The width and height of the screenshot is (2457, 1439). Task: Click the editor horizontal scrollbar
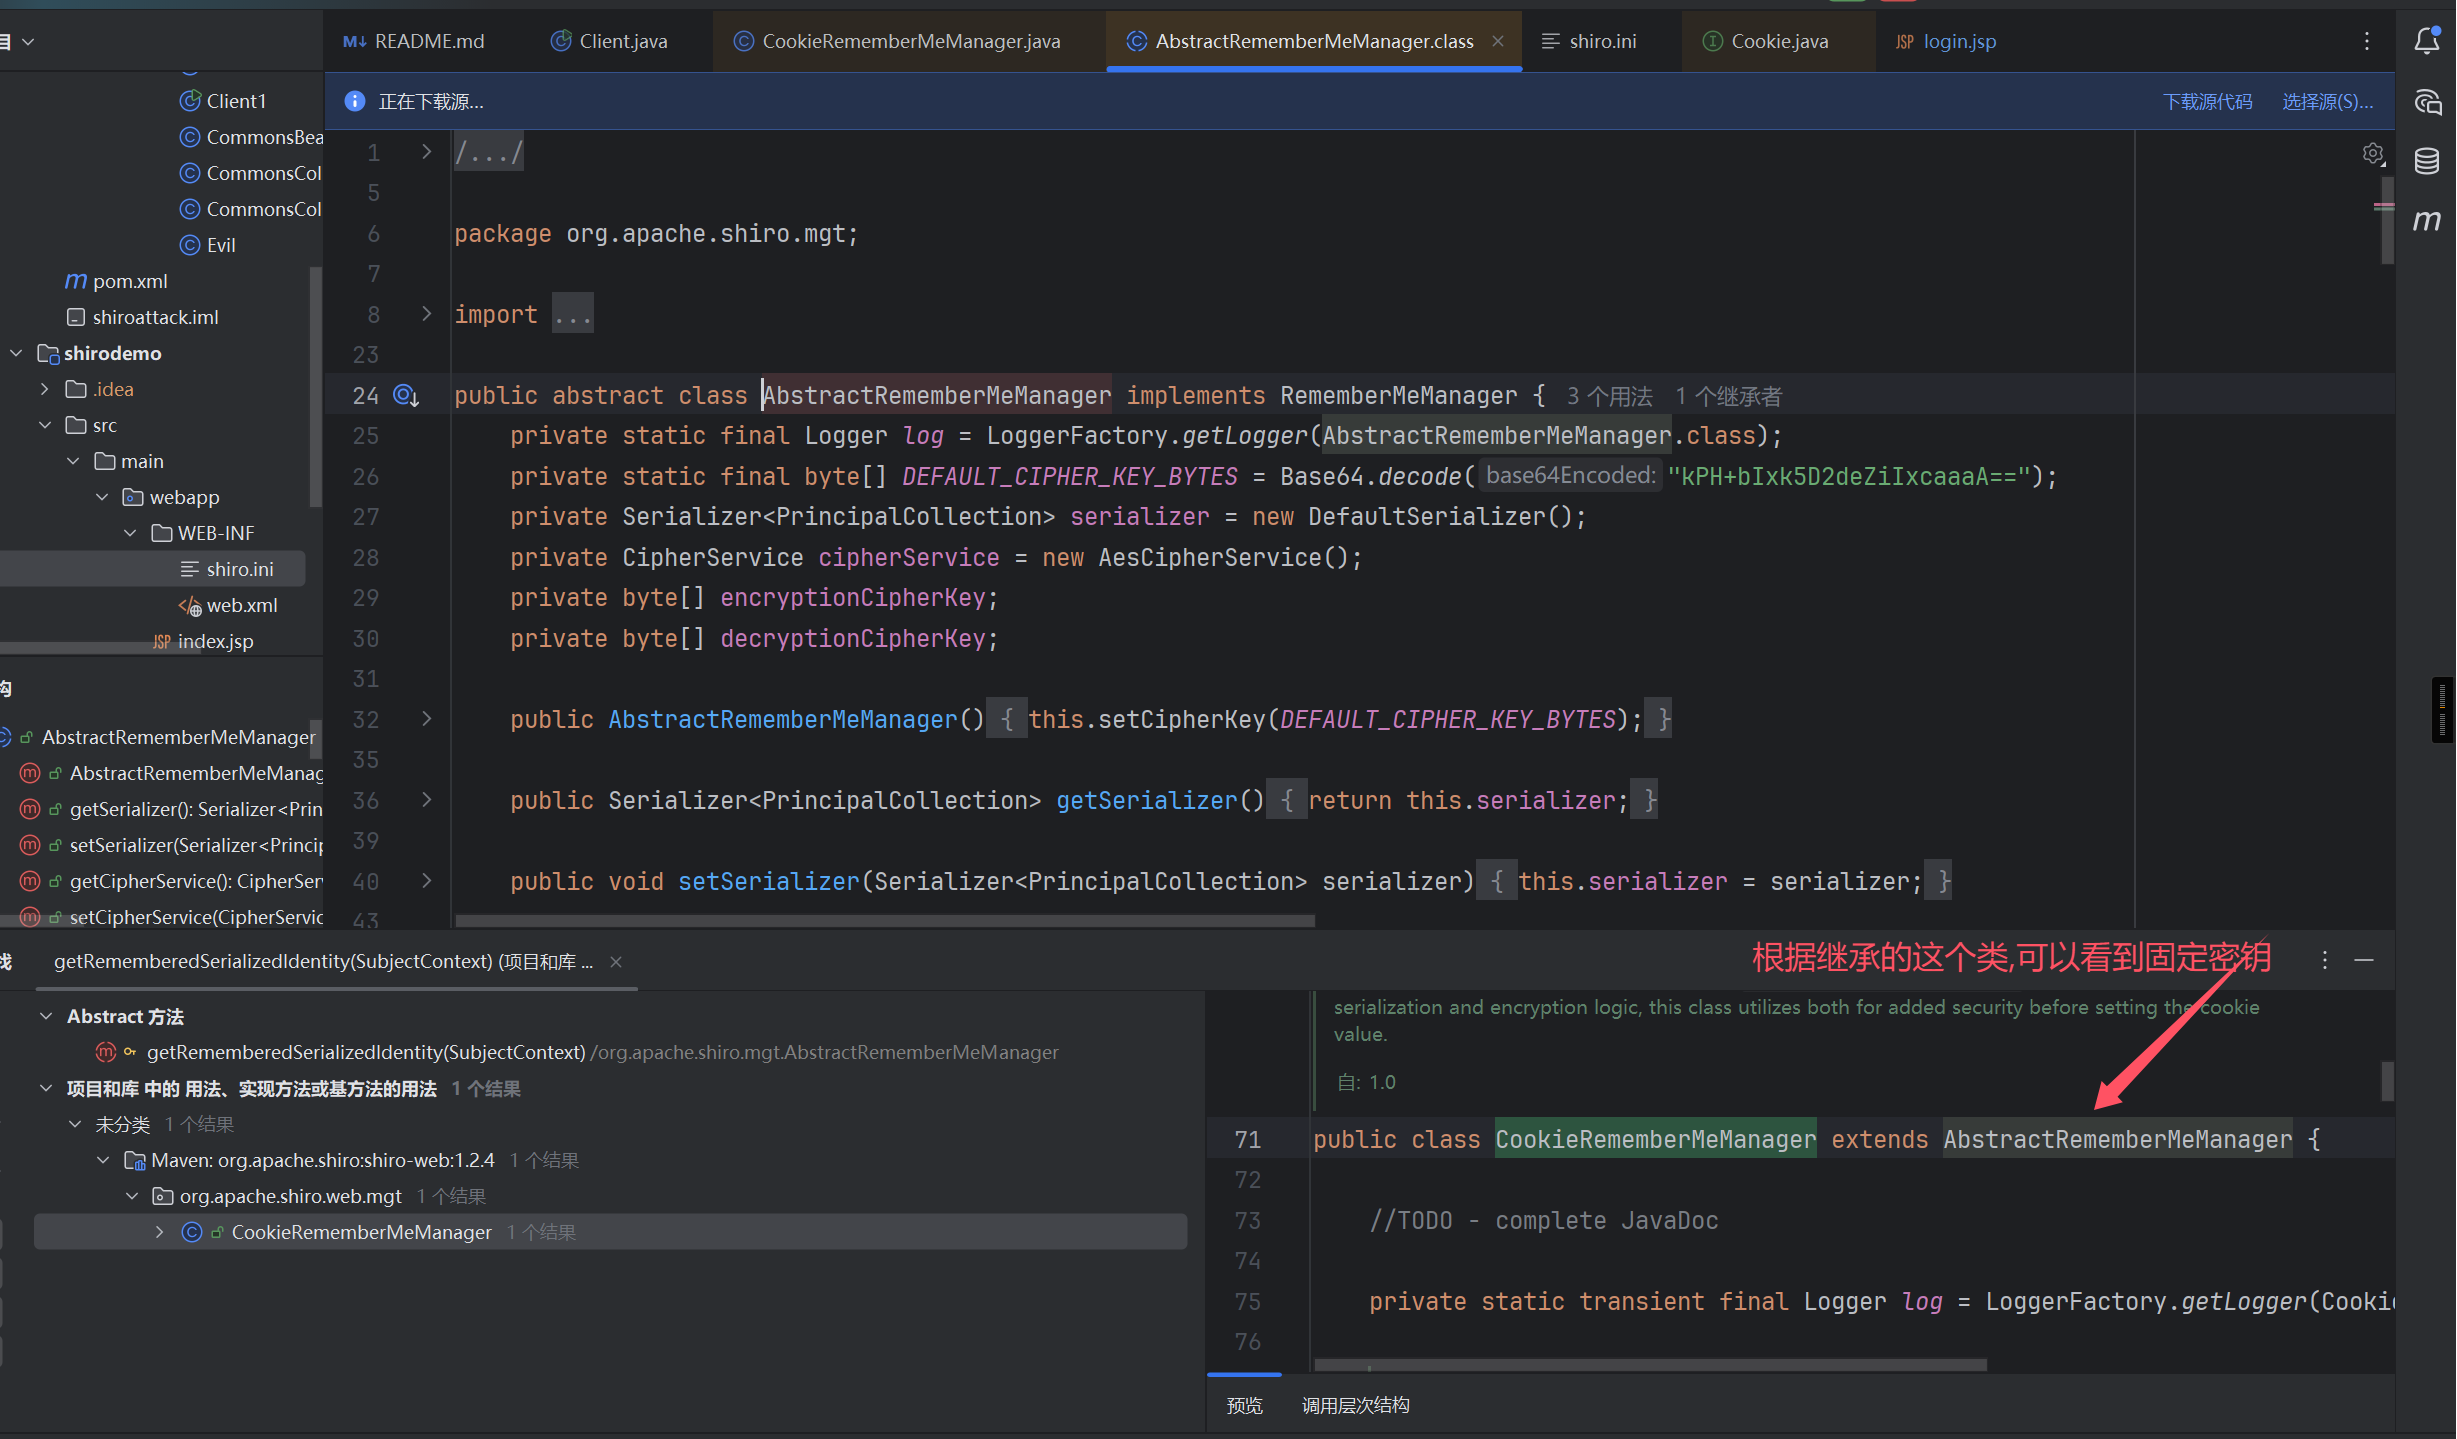pos(884,919)
